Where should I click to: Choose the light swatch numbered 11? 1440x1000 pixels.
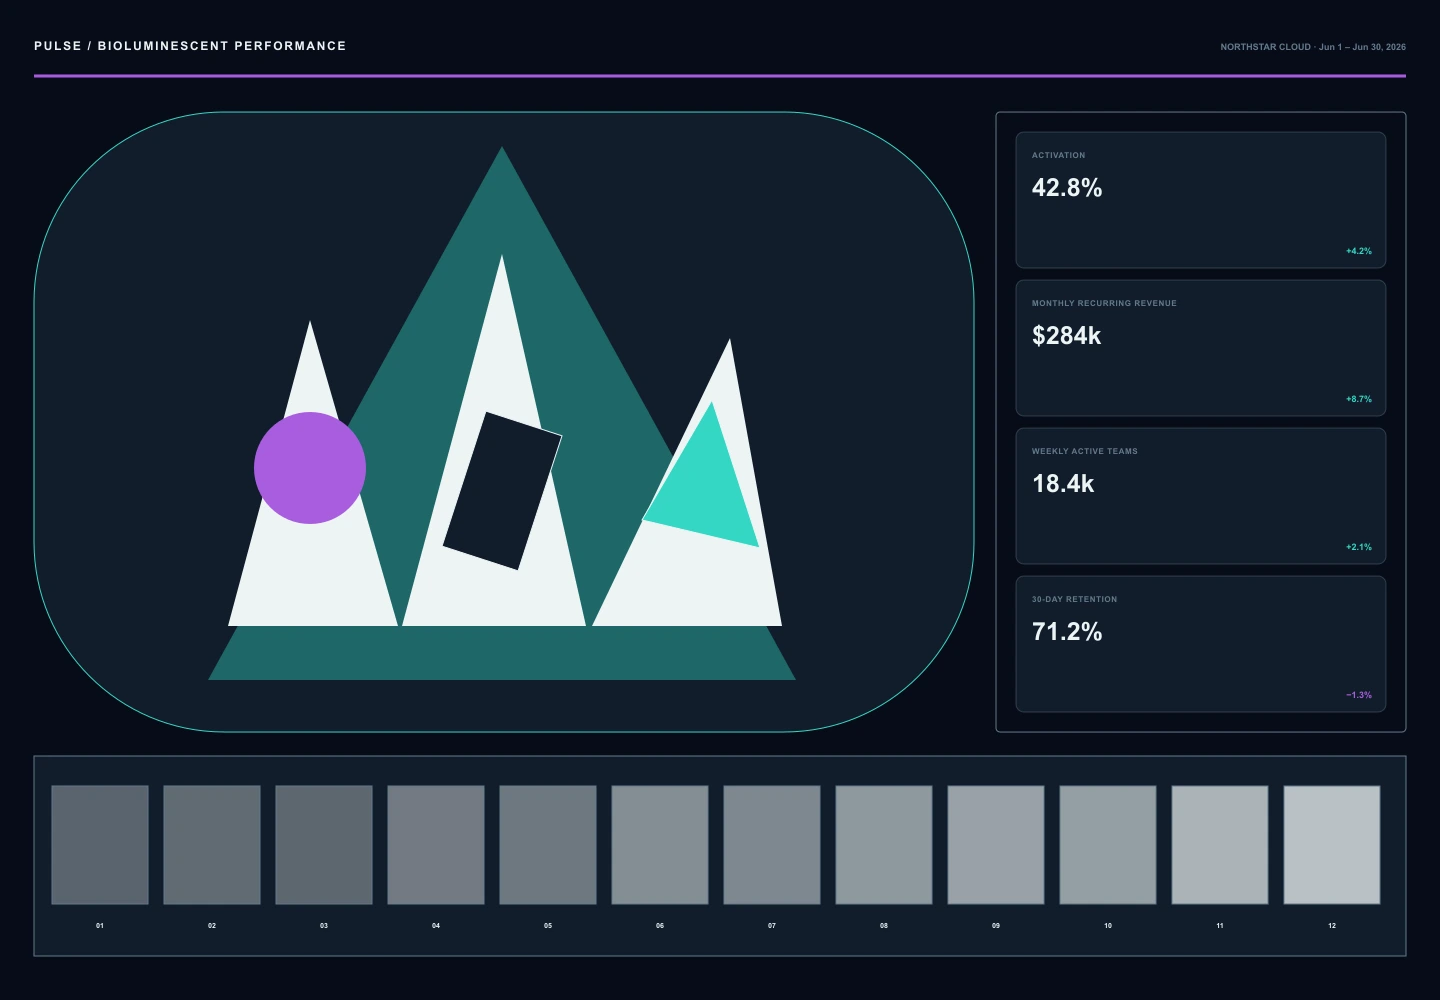click(x=1220, y=845)
